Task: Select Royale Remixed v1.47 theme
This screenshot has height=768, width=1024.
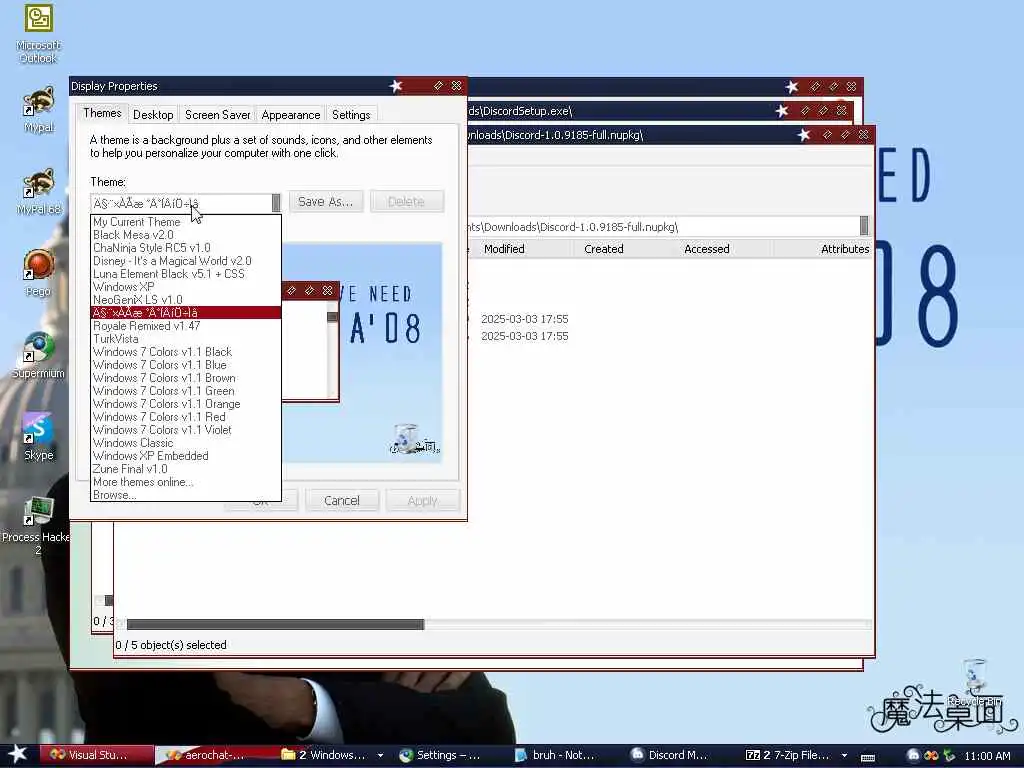Action: pos(185,326)
